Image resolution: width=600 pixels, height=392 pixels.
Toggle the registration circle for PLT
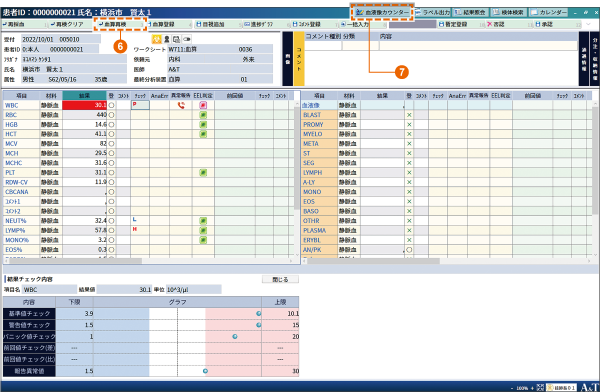pos(111,173)
